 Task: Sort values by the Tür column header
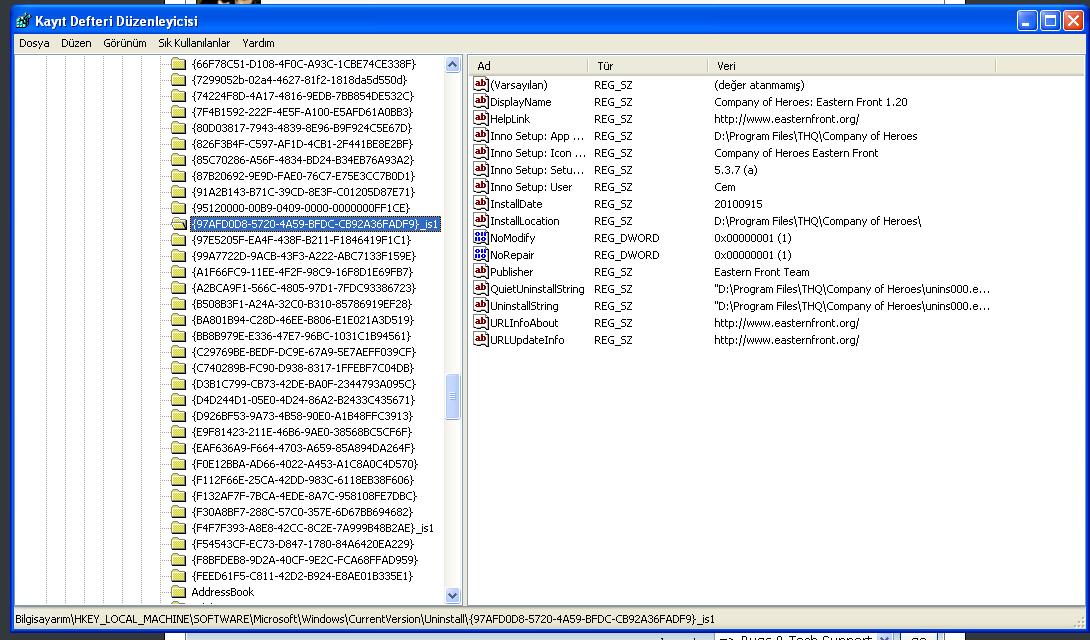pos(648,66)
